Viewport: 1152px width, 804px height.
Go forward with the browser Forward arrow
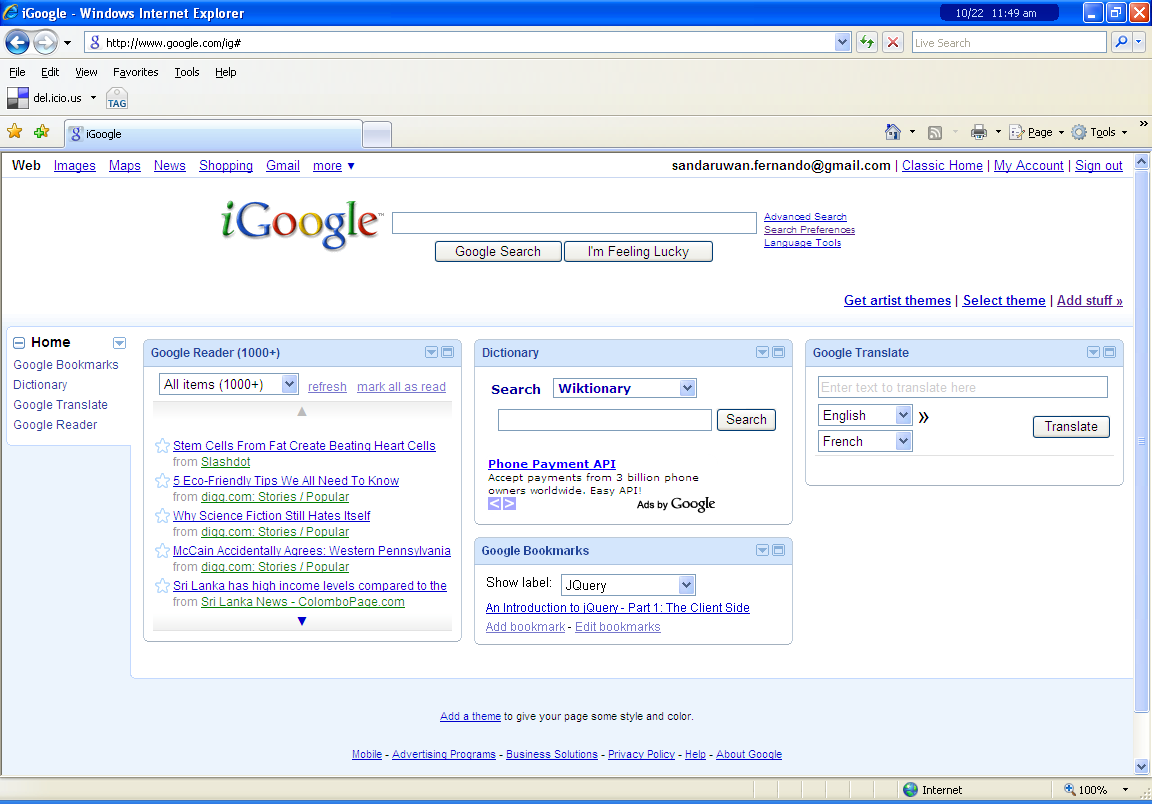pyautogui.click(x=46, y=43)
